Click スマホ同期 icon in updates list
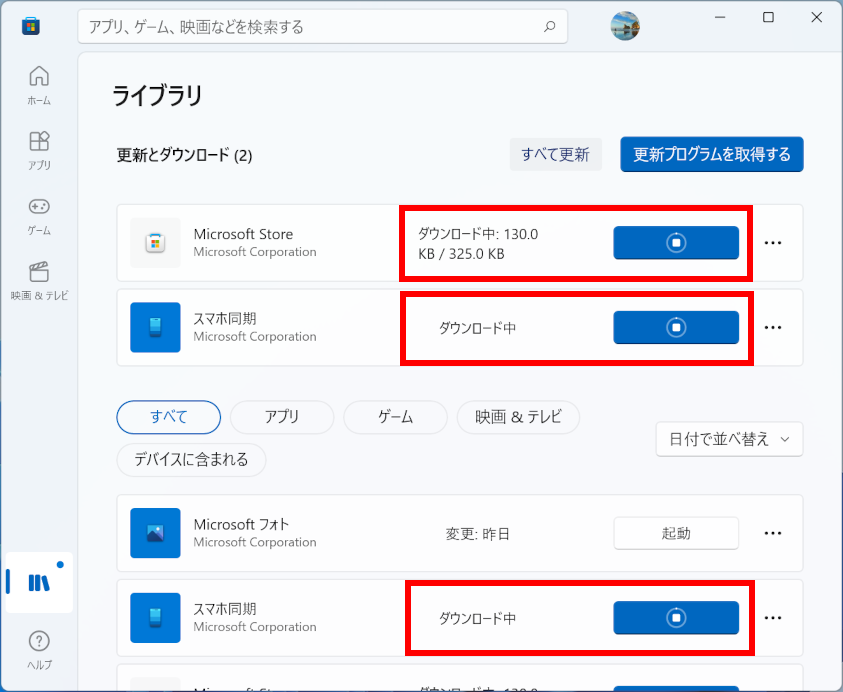Screen dimensions: 843x692 [x=155, y=327]
